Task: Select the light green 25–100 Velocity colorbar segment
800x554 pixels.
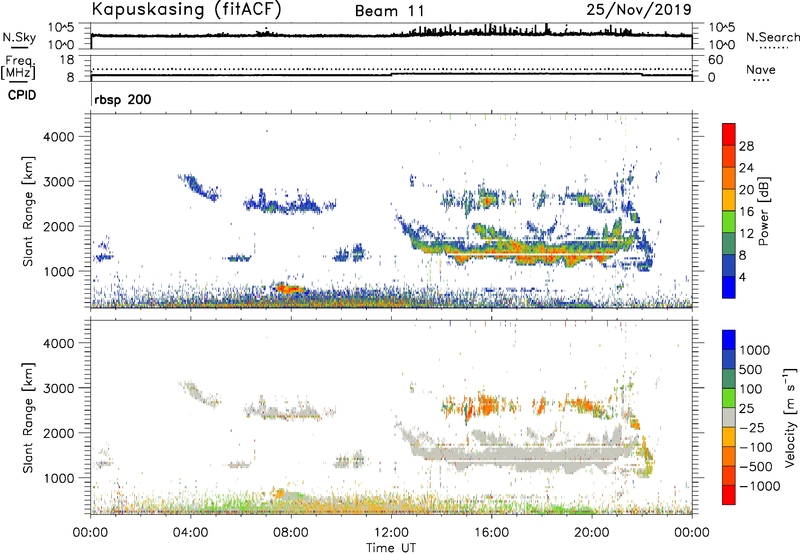Action: click(x=729, y=398)
